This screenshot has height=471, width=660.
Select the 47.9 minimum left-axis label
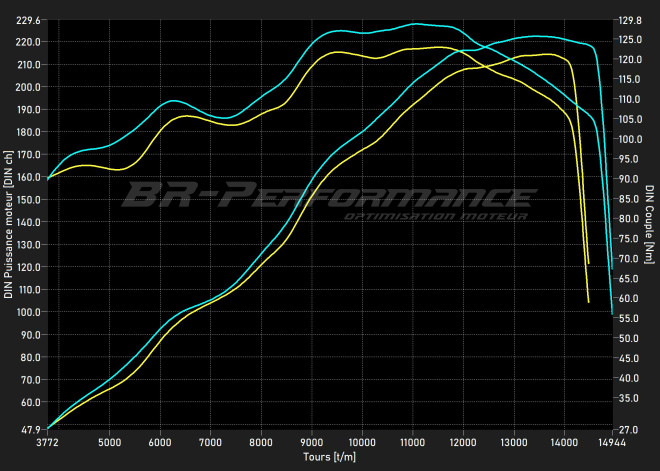30,429
